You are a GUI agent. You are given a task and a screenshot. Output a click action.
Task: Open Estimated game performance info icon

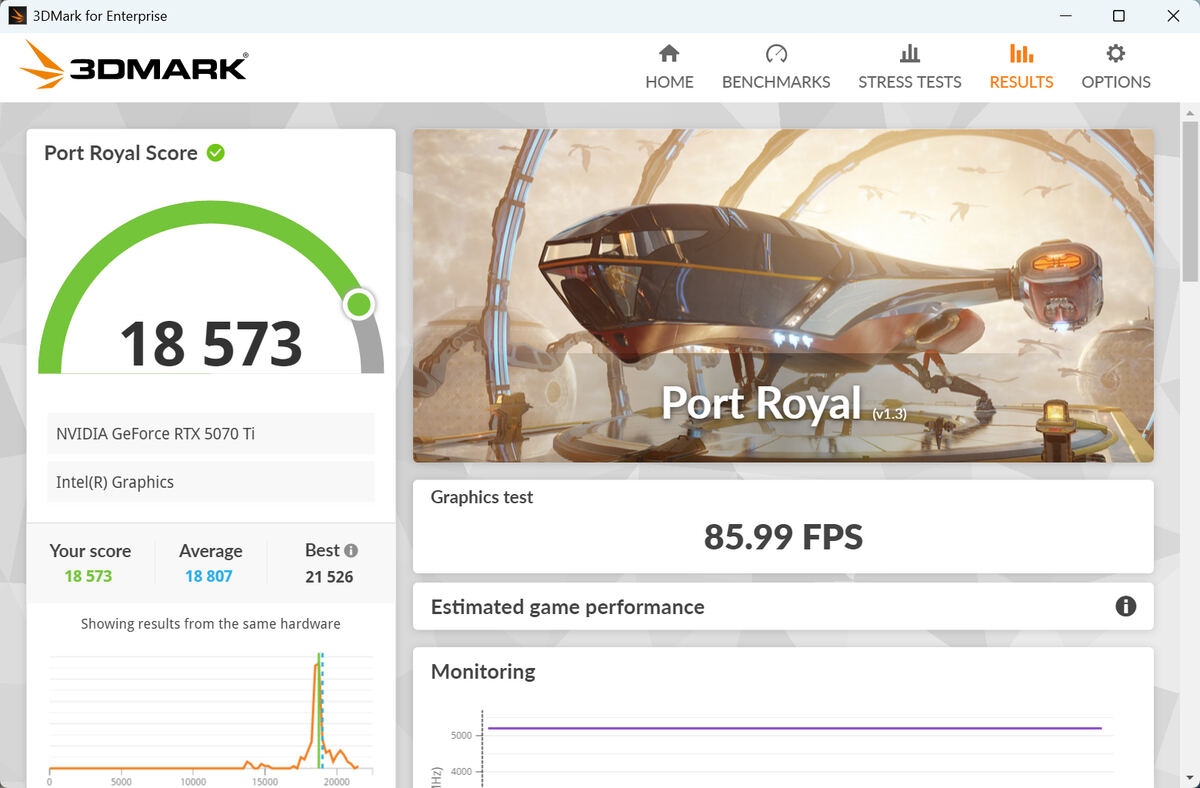coord(1126,606)
